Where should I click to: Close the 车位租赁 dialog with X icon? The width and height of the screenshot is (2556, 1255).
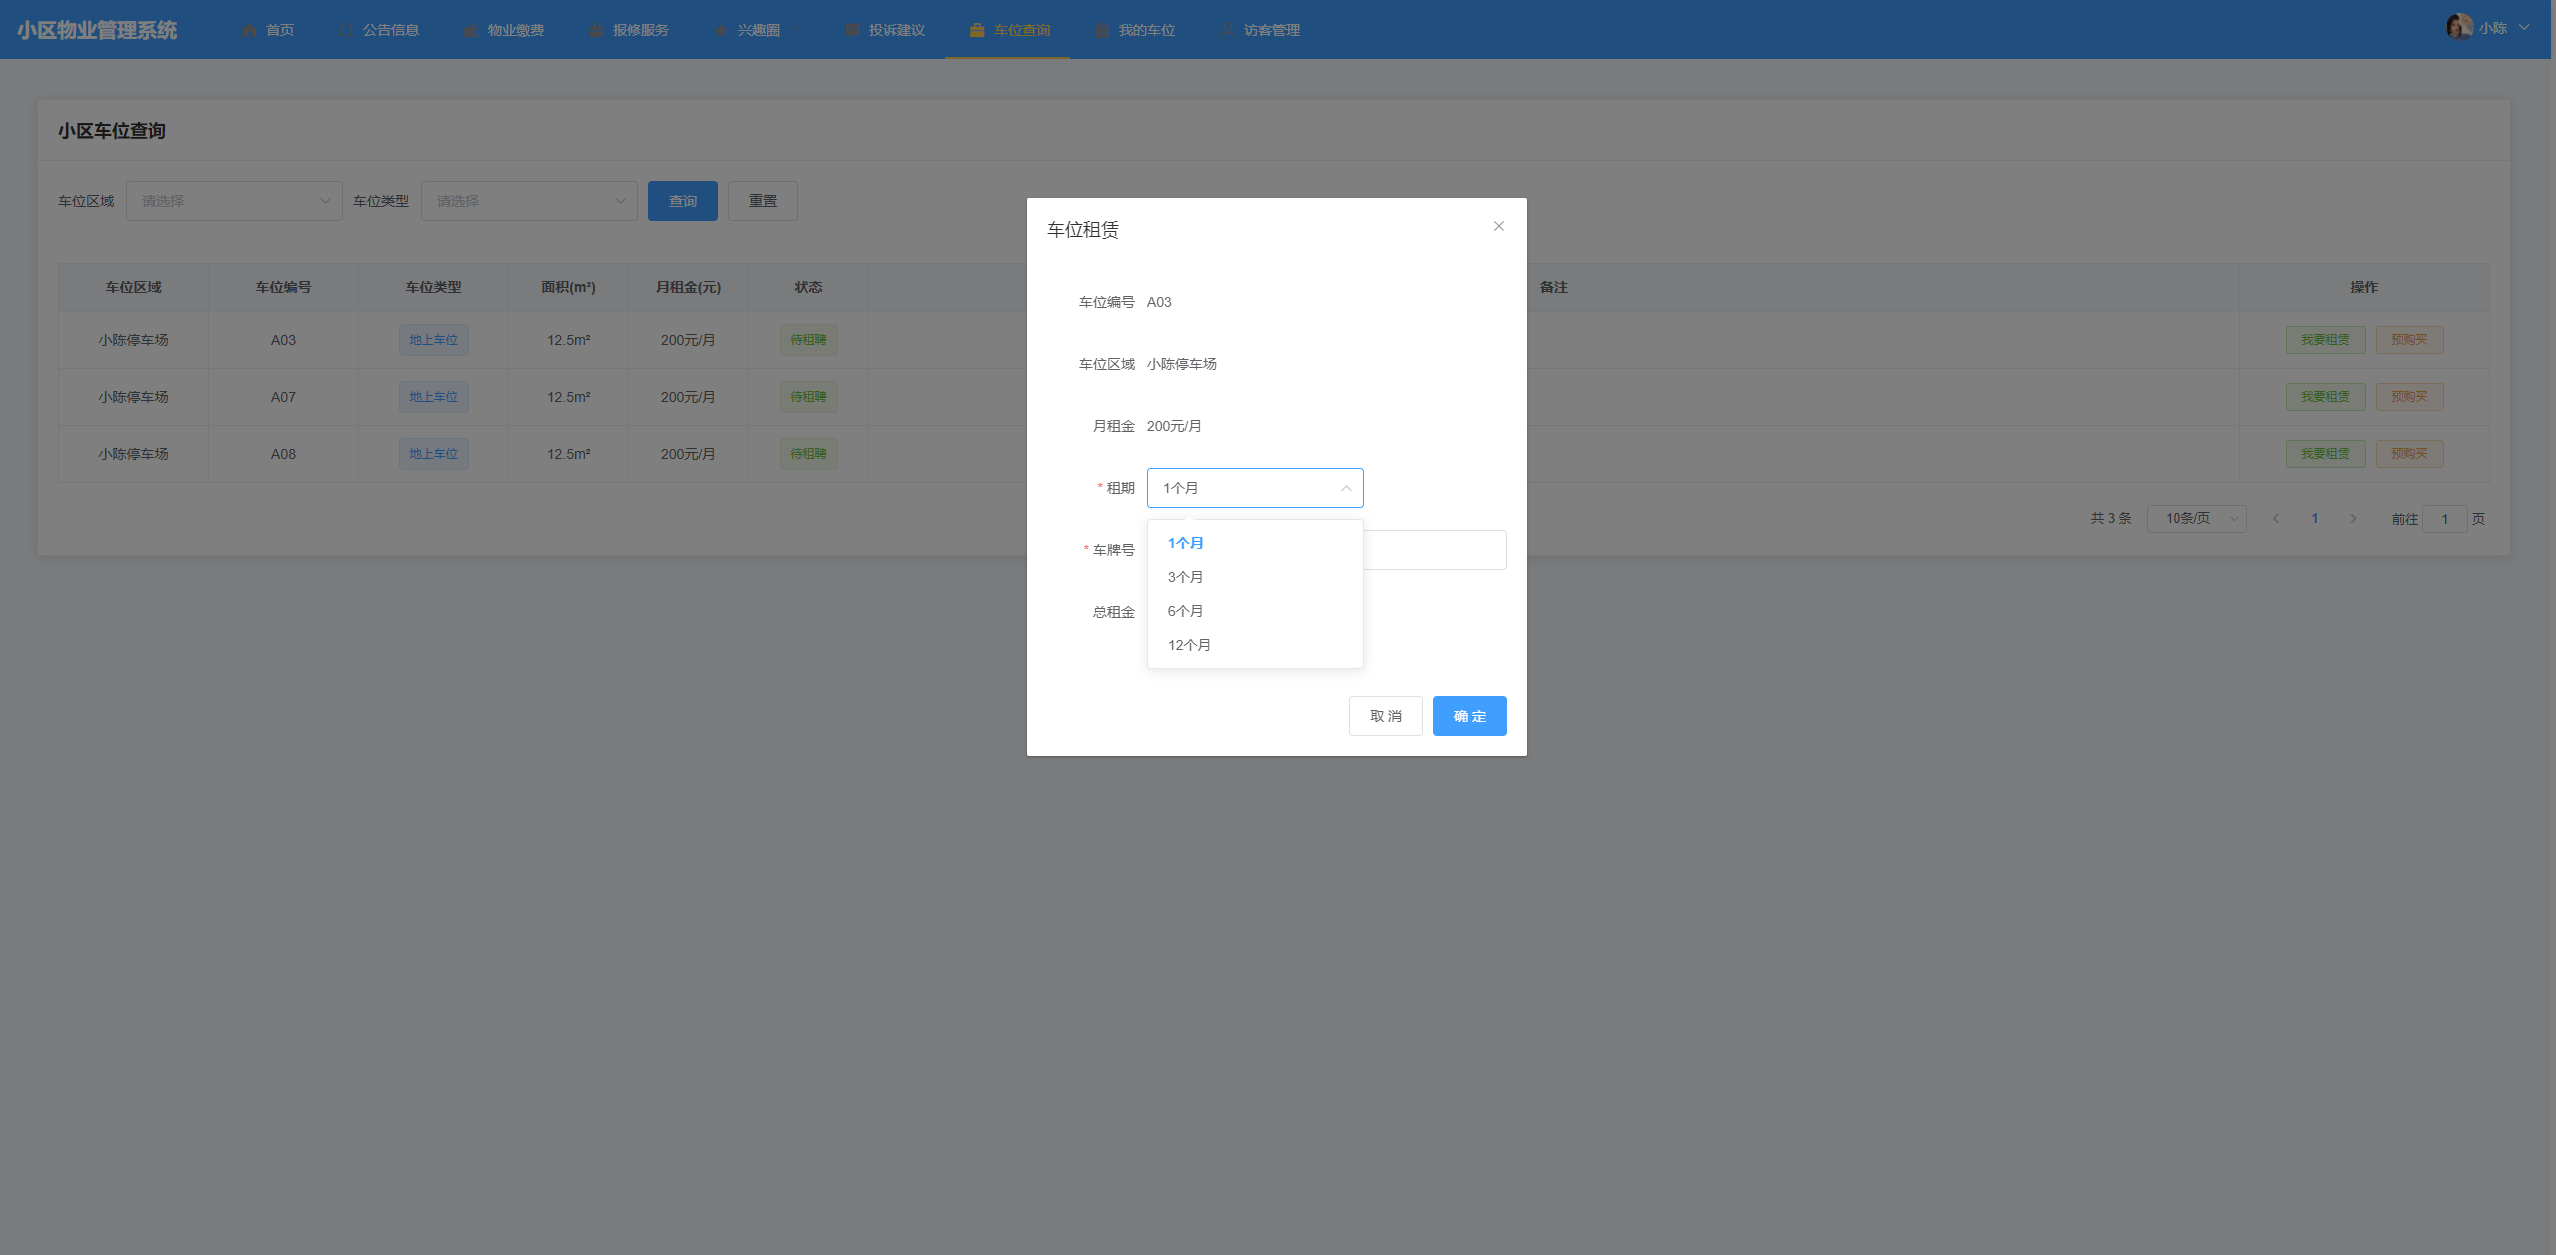[x=1498, y=226]
